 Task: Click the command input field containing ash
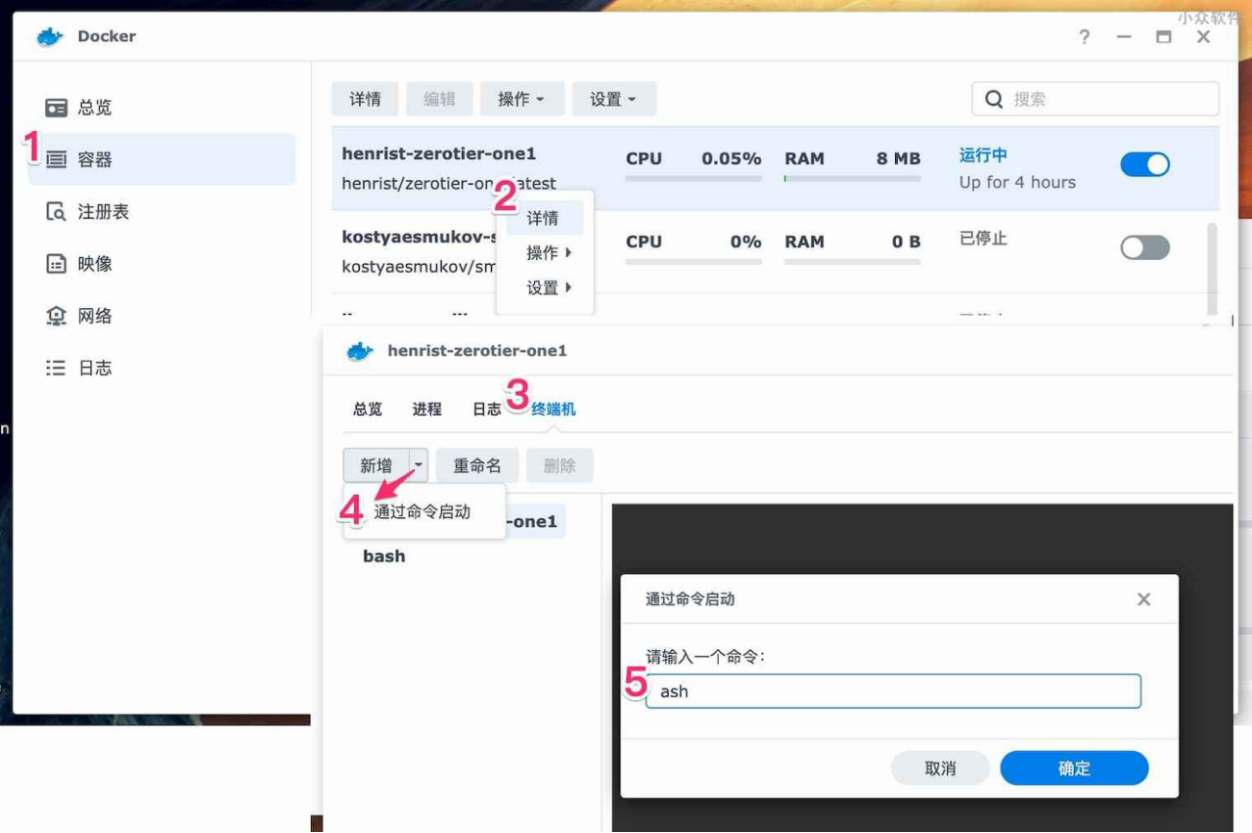(893, 691)
